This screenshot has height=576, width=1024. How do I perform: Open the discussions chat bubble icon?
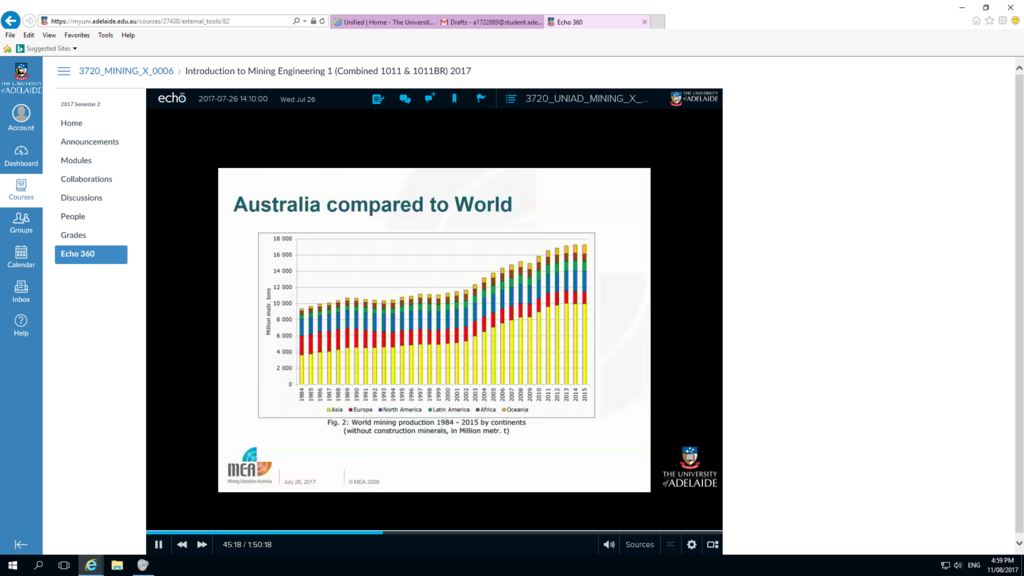(x=405, y=99)
